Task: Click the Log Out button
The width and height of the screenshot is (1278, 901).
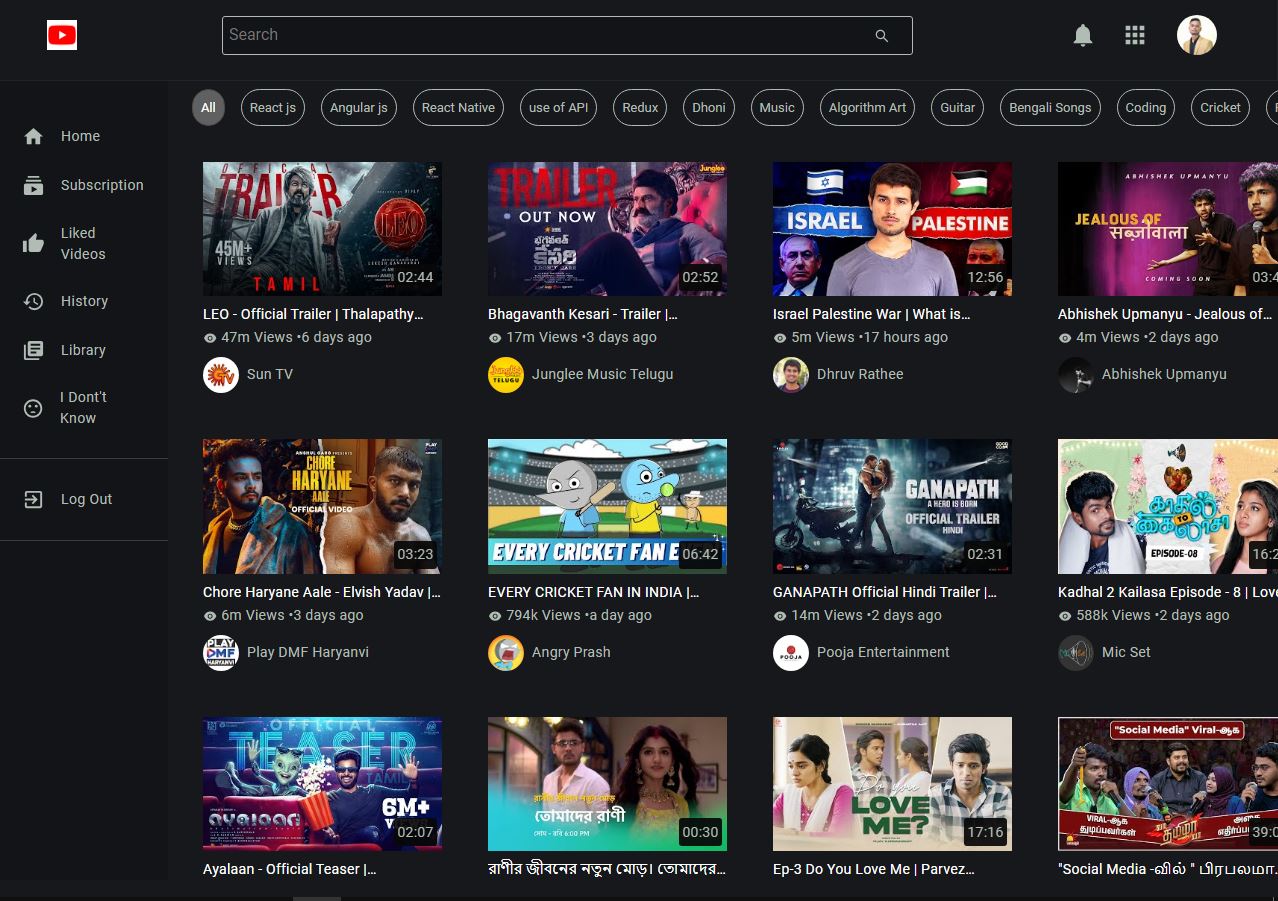Action: click(86, 499)
